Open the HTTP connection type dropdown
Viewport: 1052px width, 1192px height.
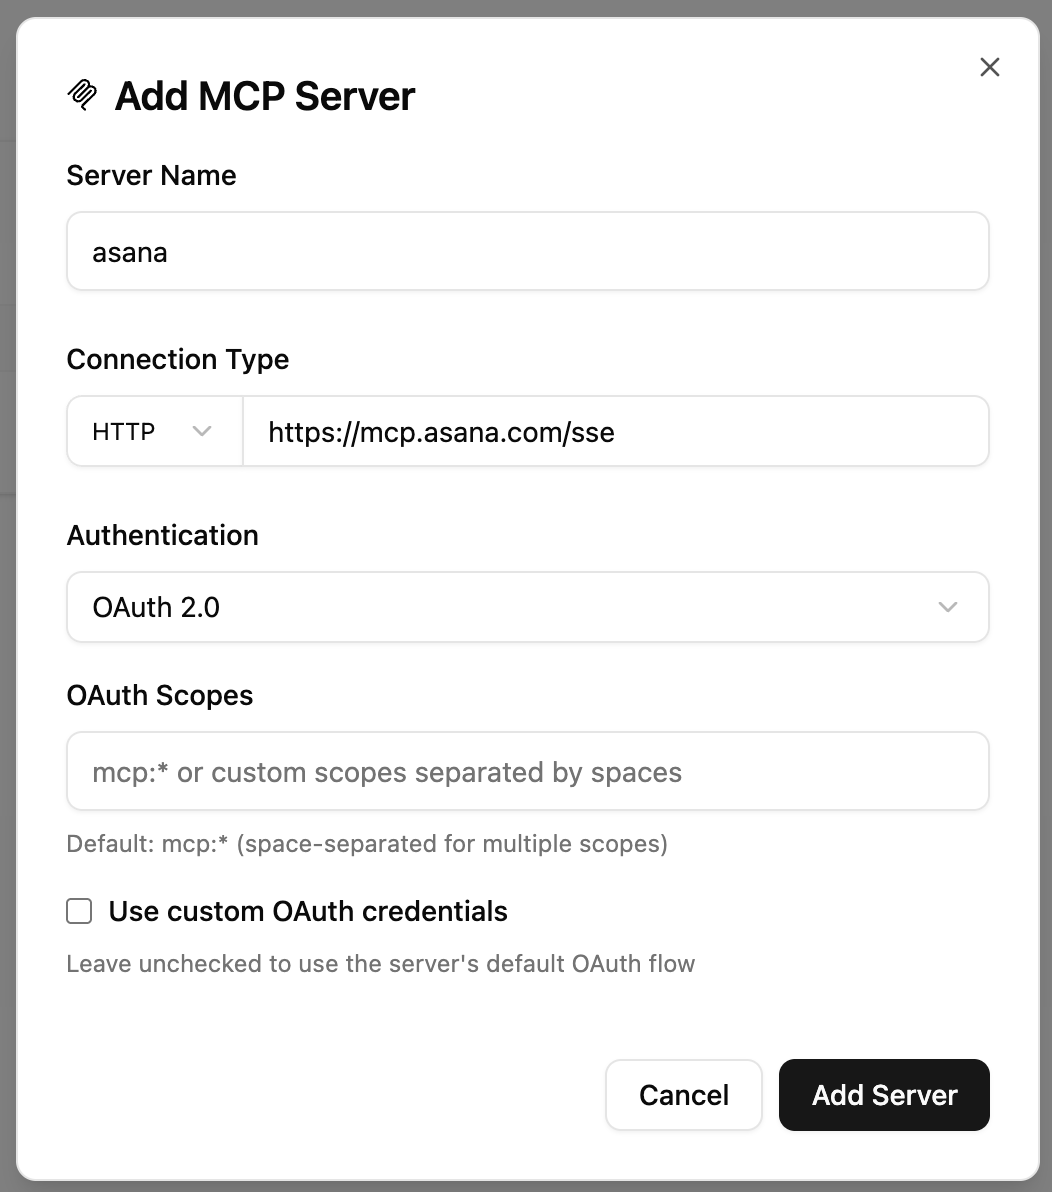155,431
